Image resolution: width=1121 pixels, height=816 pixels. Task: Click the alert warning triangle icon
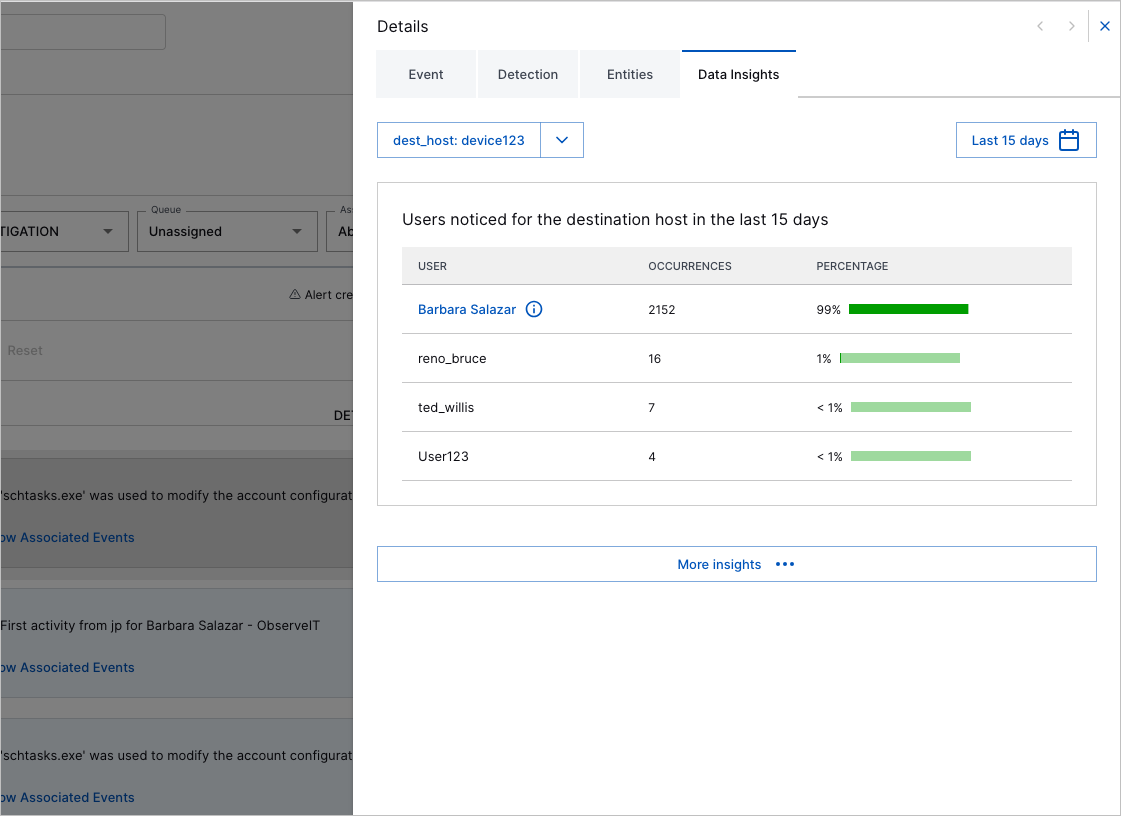click(x=295, y=294)
